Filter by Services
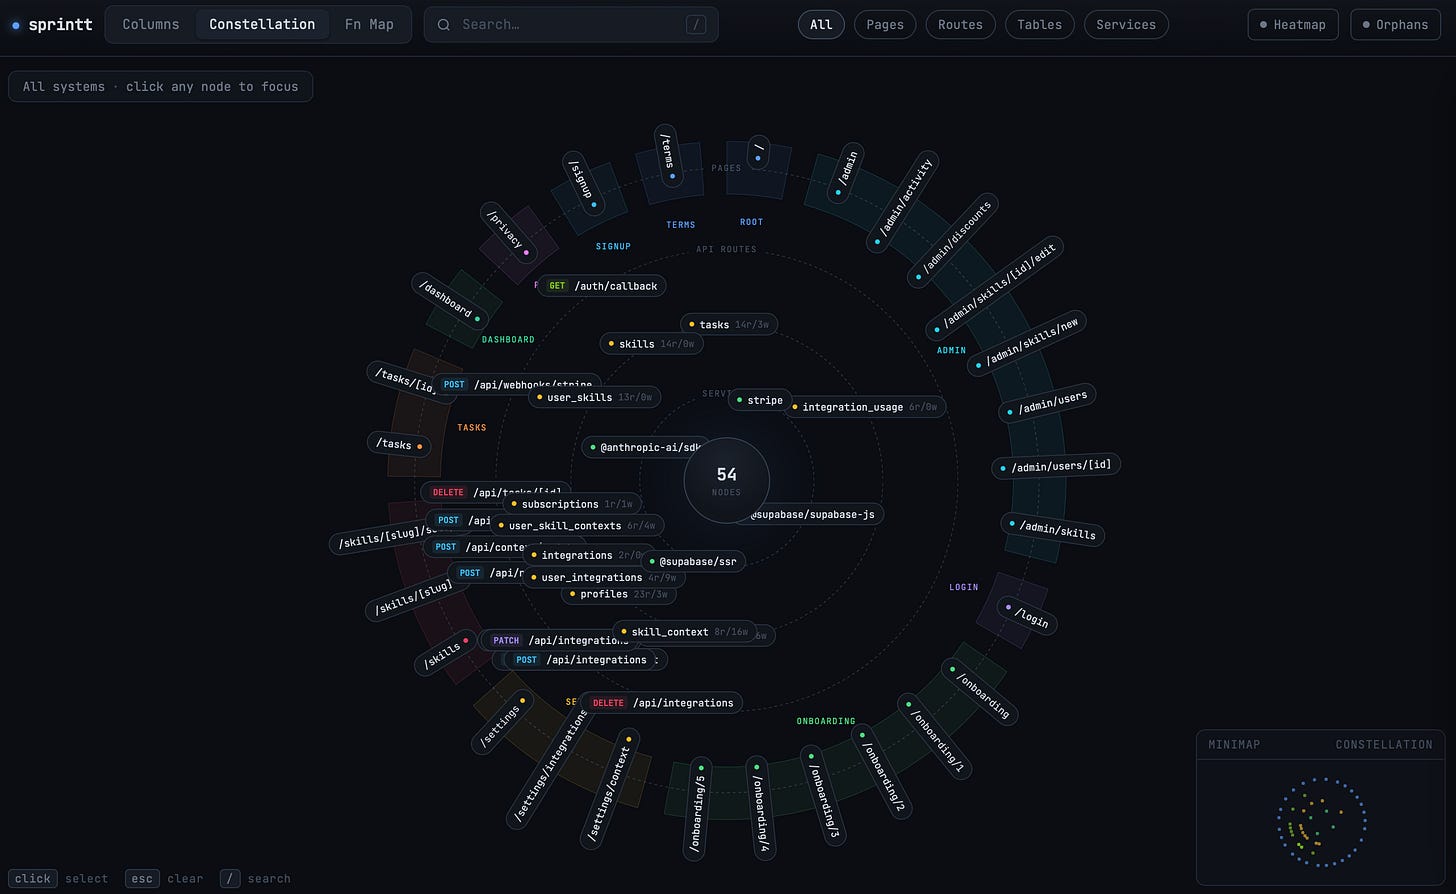Screen dimensions: 1456x894 click(x=1126, y=24)
